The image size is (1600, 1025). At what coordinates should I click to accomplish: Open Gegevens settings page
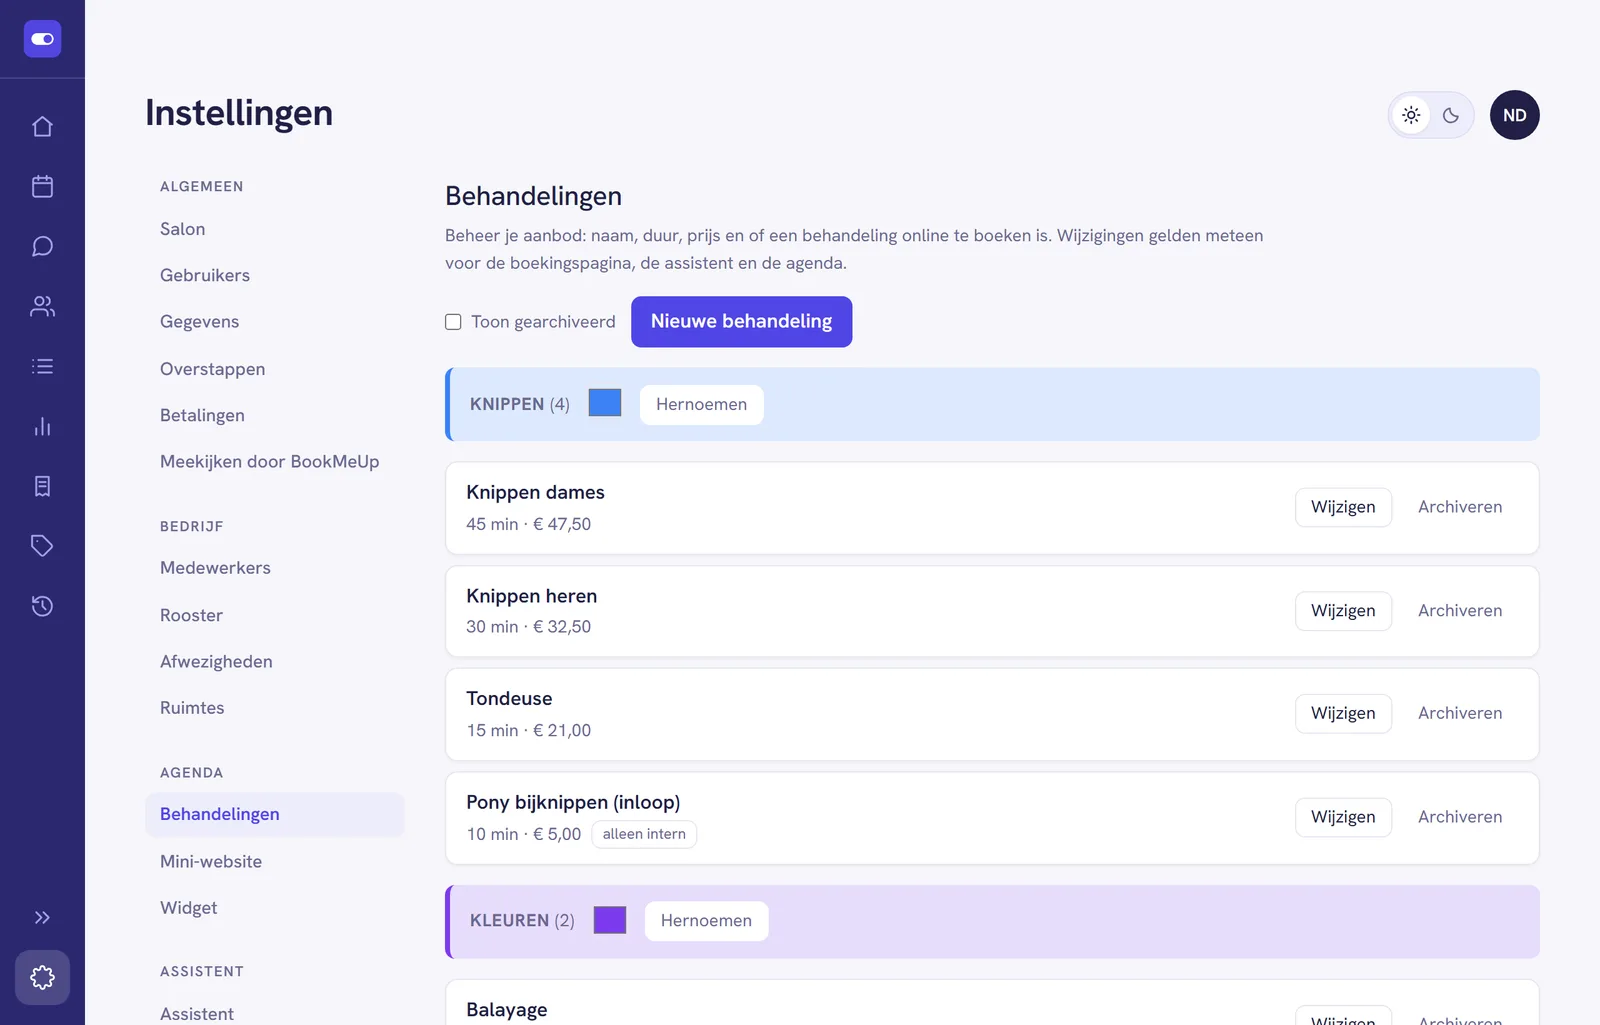(275, 322)
